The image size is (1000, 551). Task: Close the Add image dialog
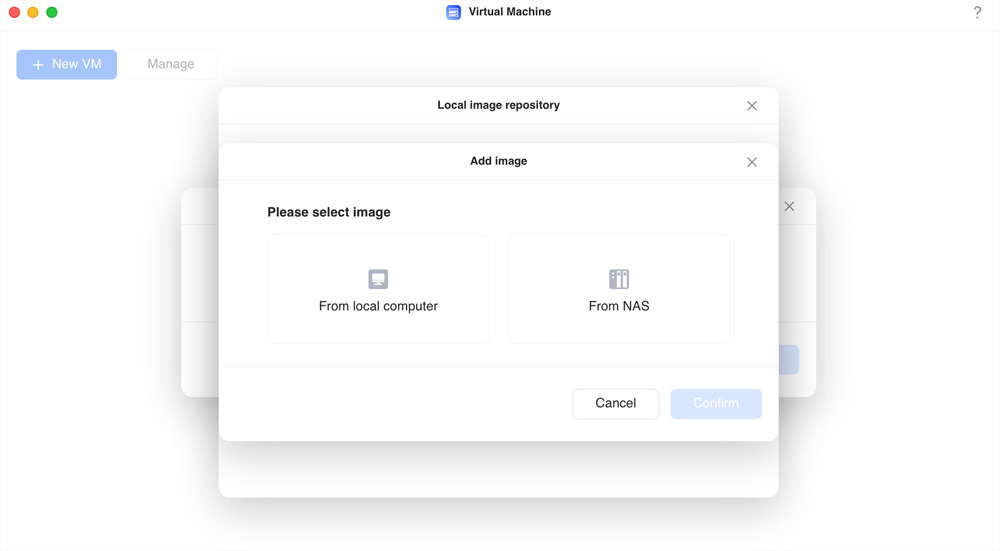click(x=752, y=162)
